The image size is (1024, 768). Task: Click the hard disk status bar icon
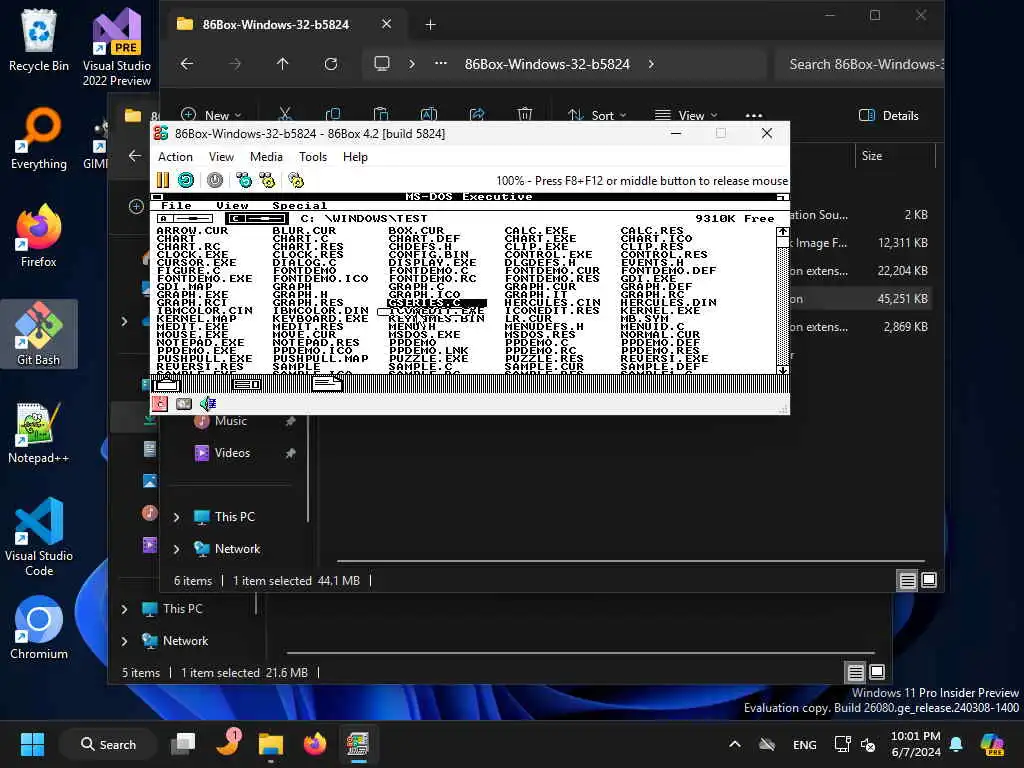(184, 404)
